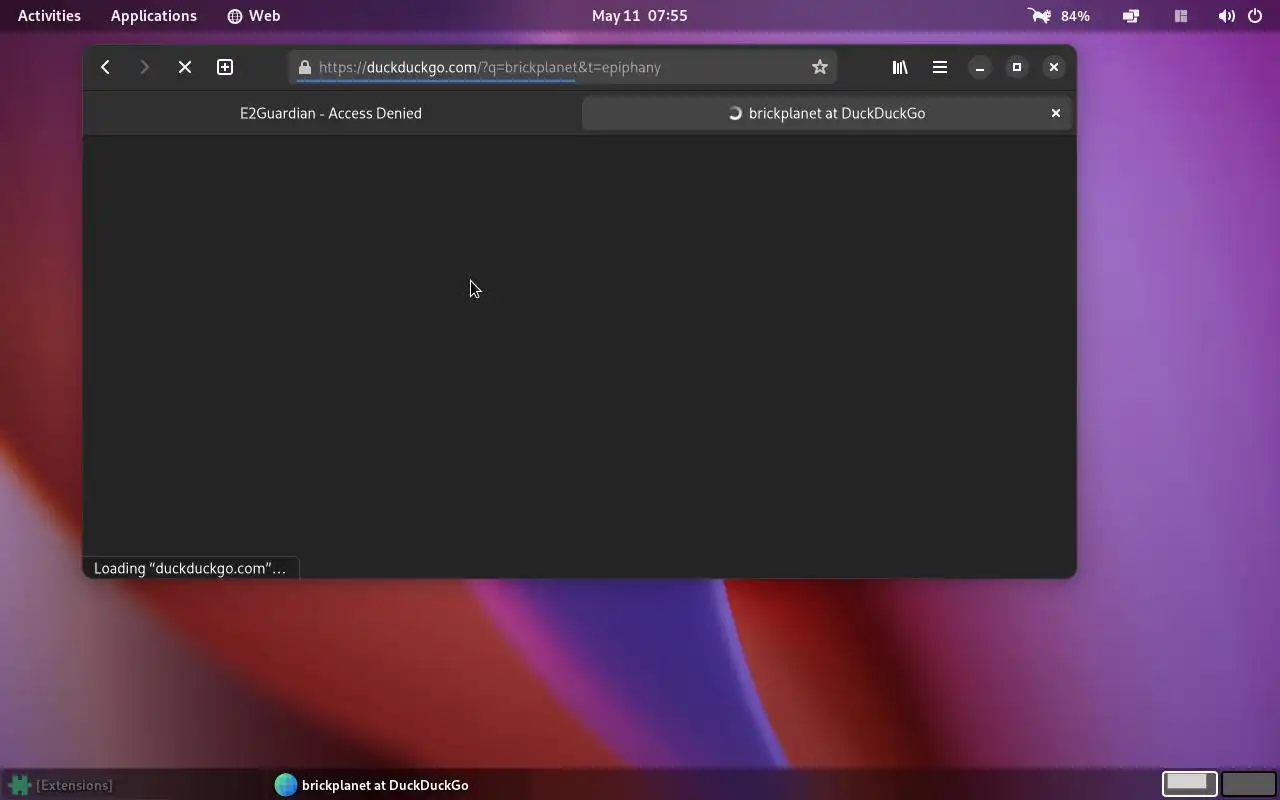The width and height of the screenshot is (1280, 800).
Task: Click the May 11 07:55 clock
Action: pos(640,16)
